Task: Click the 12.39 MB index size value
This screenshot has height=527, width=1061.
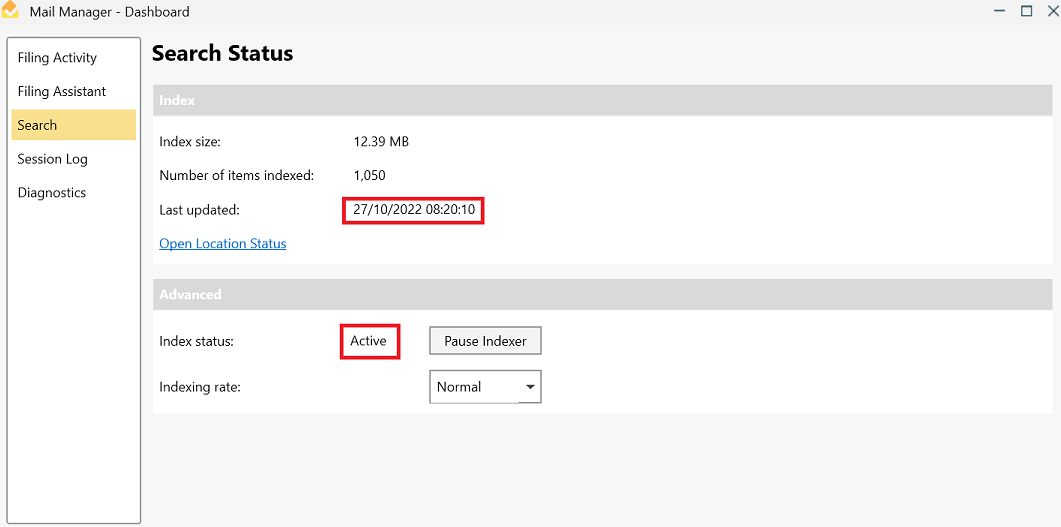Action: coord(381,142)
